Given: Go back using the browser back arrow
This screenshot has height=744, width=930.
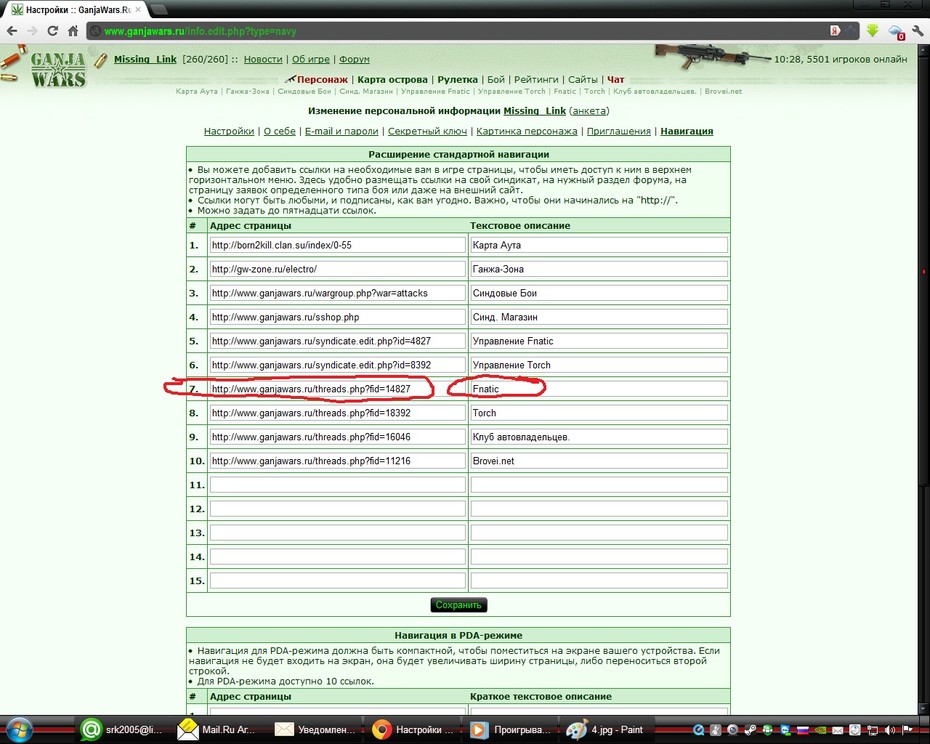Looking at the screenshot, I should 12,31.
